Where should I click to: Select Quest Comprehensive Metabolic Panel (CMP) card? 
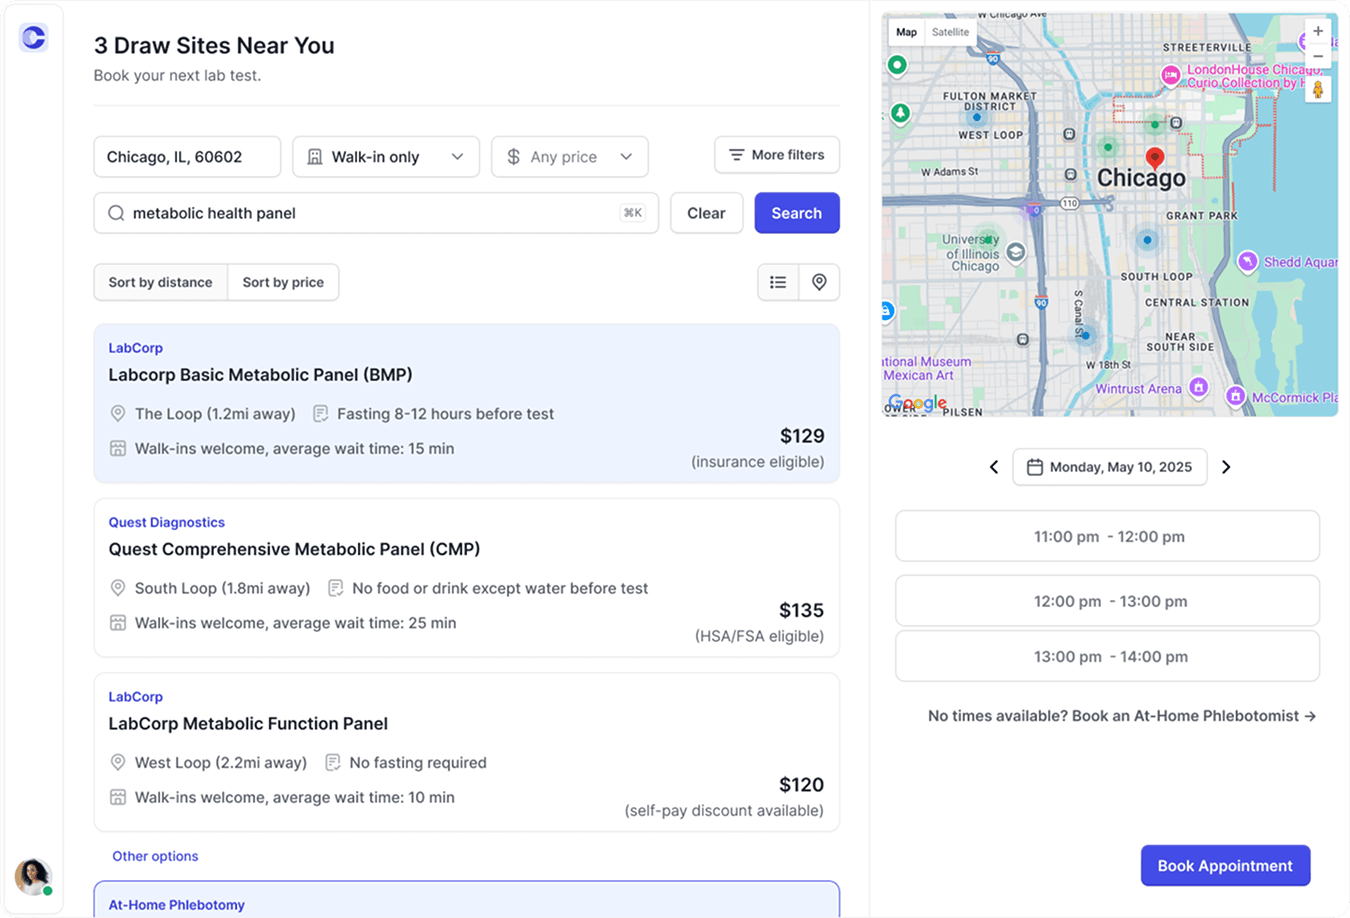[467, 578]
